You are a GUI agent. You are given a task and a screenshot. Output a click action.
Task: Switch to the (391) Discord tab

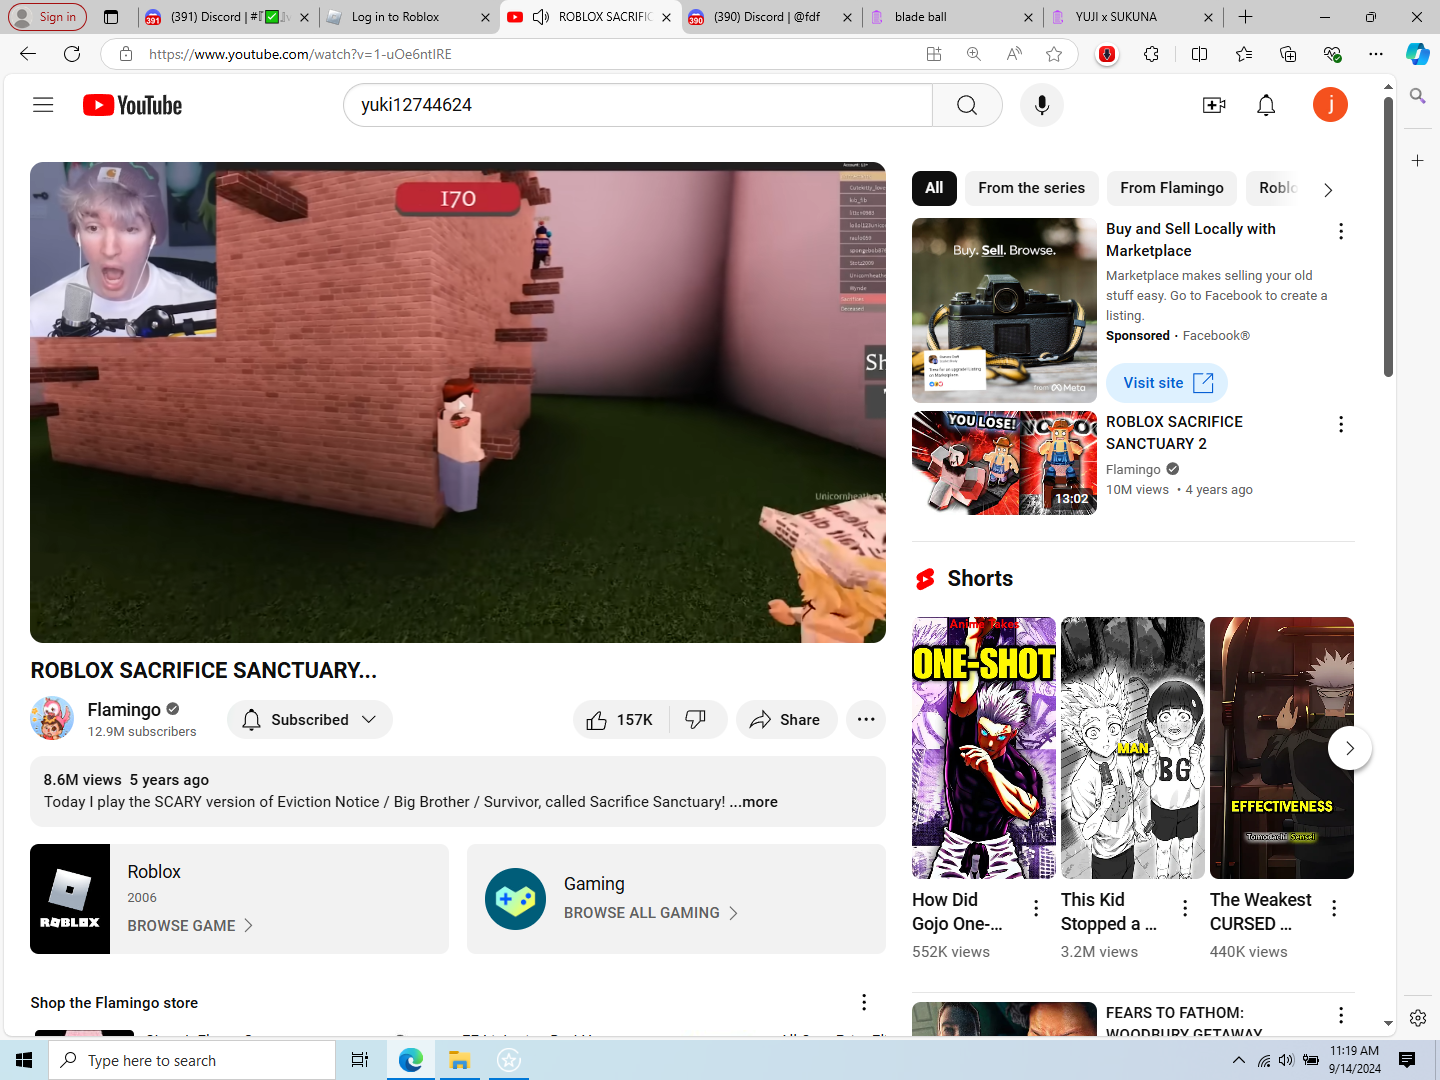click(x=227, y=17)
